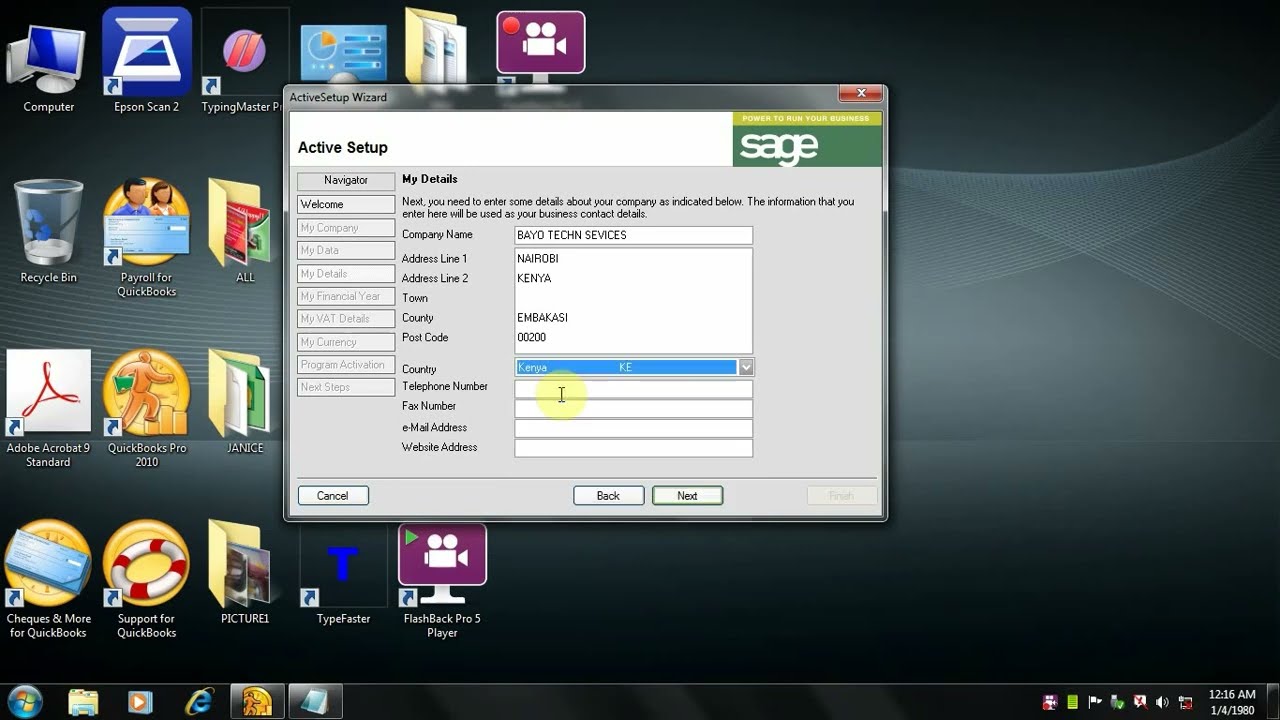Click Post Code field showing 00200
The image size is (1280, 720).
pos(633,337)
